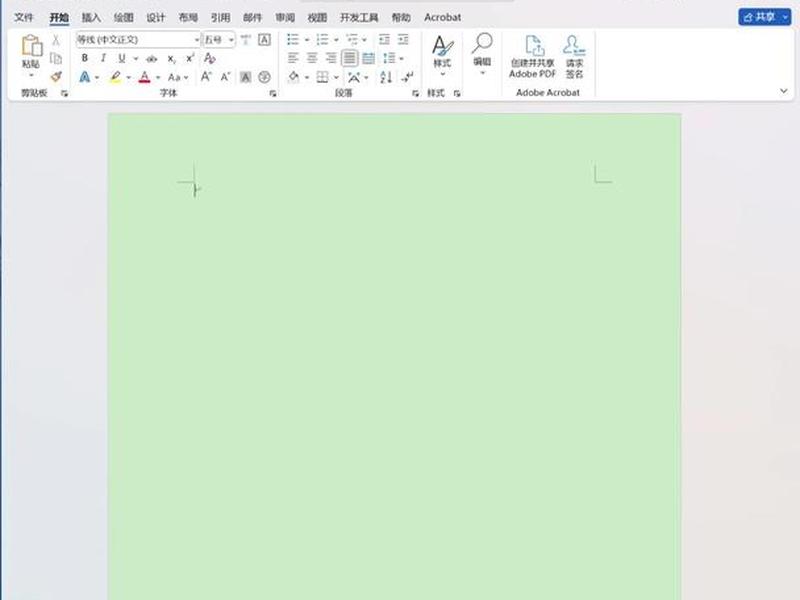Click the text effects A icon
800x600 pixels.
click(85, 77)
